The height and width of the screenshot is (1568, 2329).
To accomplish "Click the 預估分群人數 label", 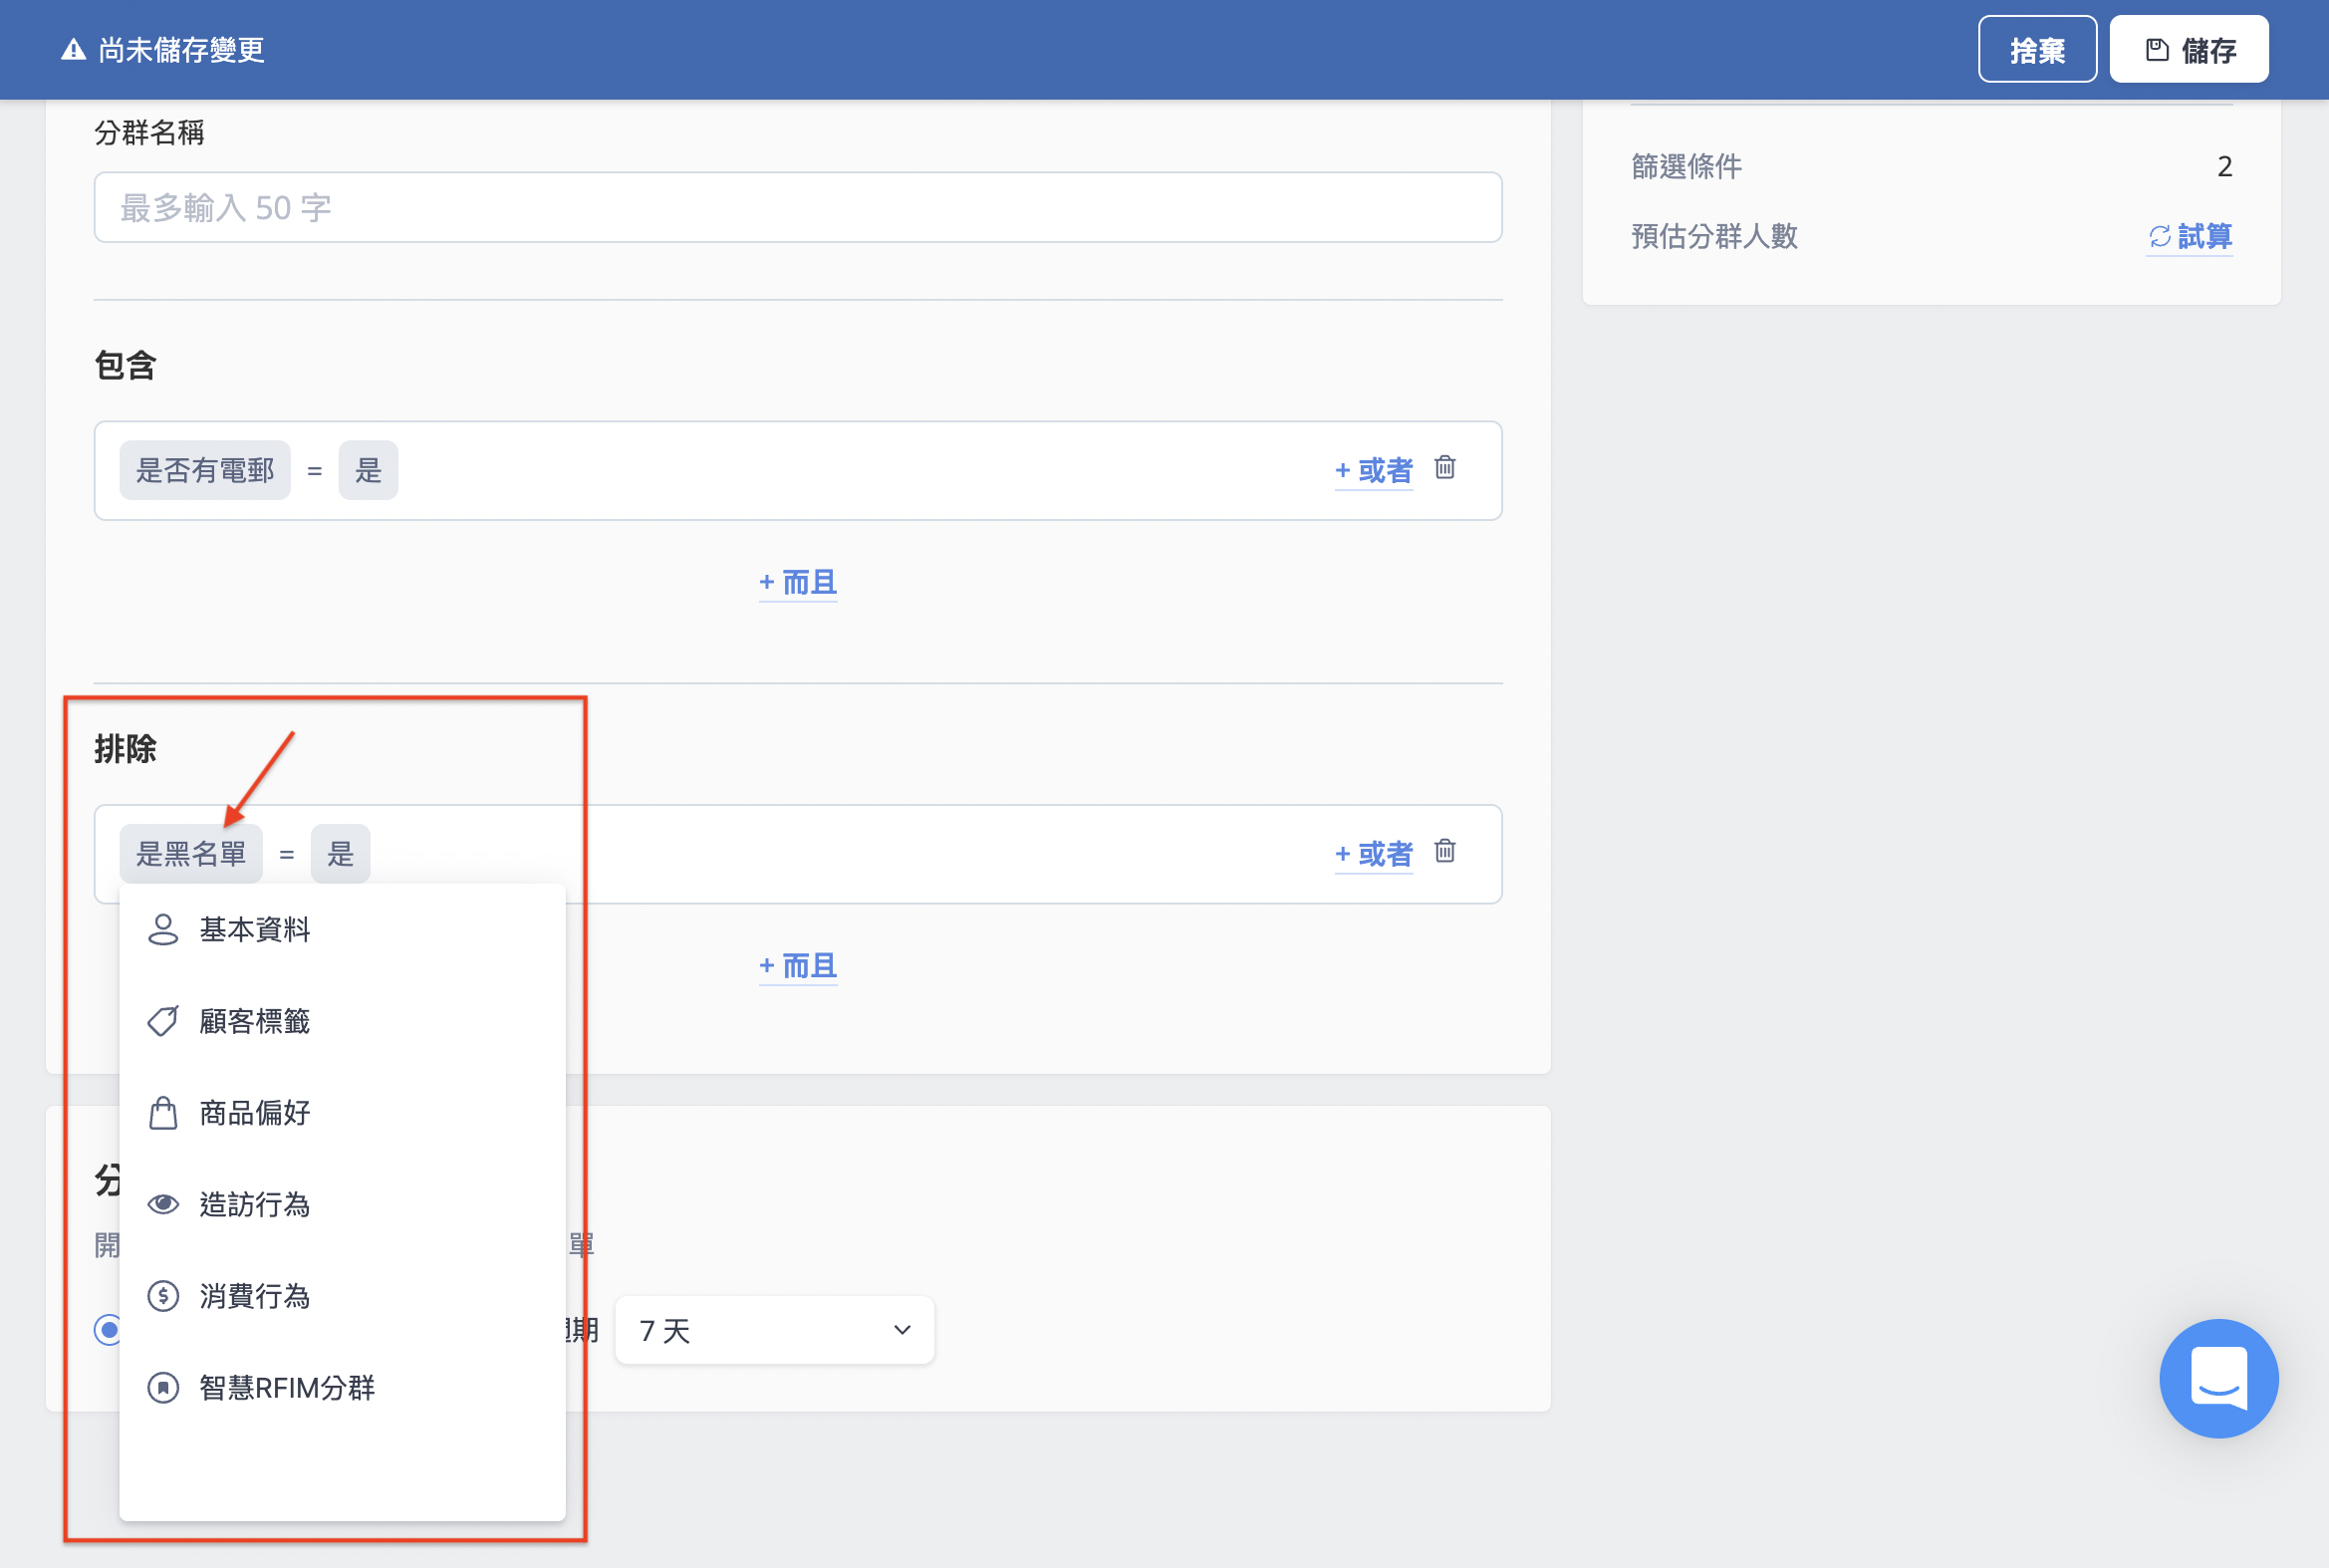I will tap(1714, 236).
